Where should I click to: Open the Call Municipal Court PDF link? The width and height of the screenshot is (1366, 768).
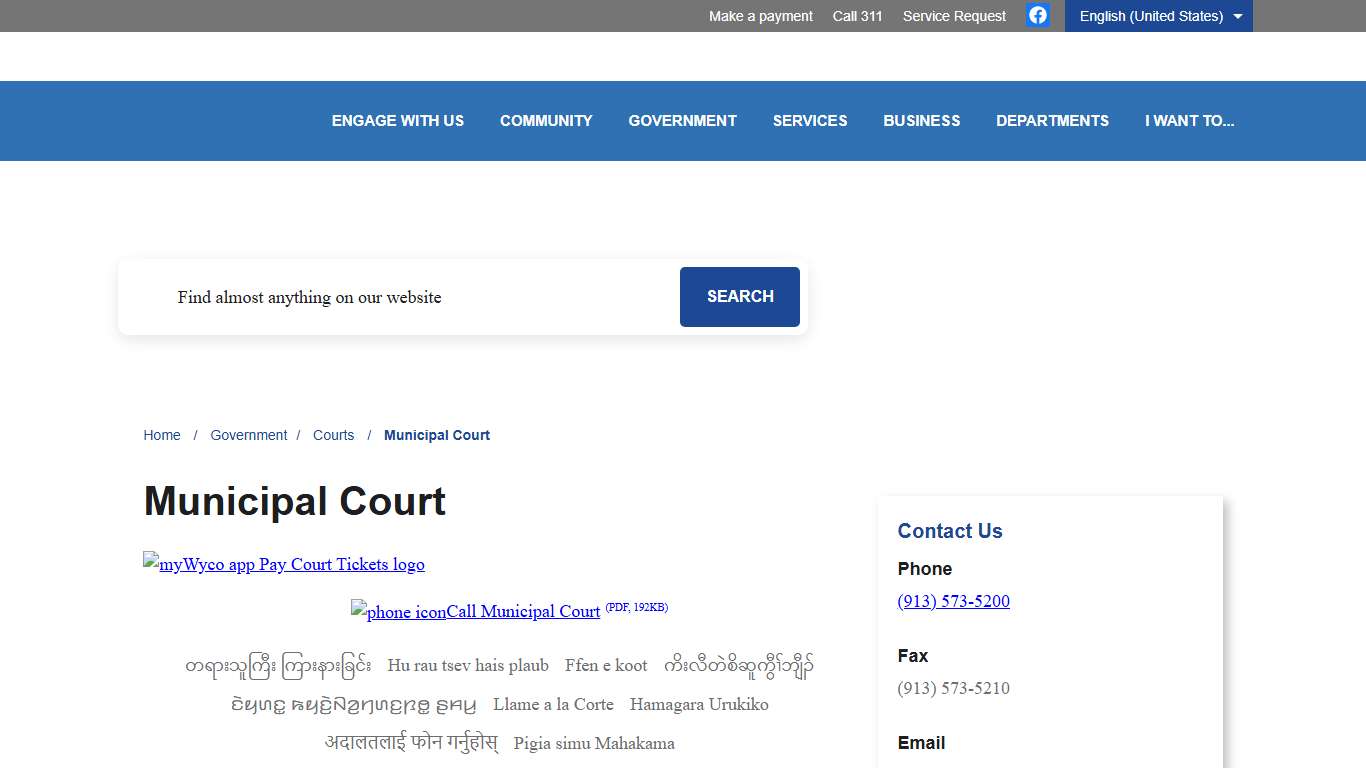[523, 612]
